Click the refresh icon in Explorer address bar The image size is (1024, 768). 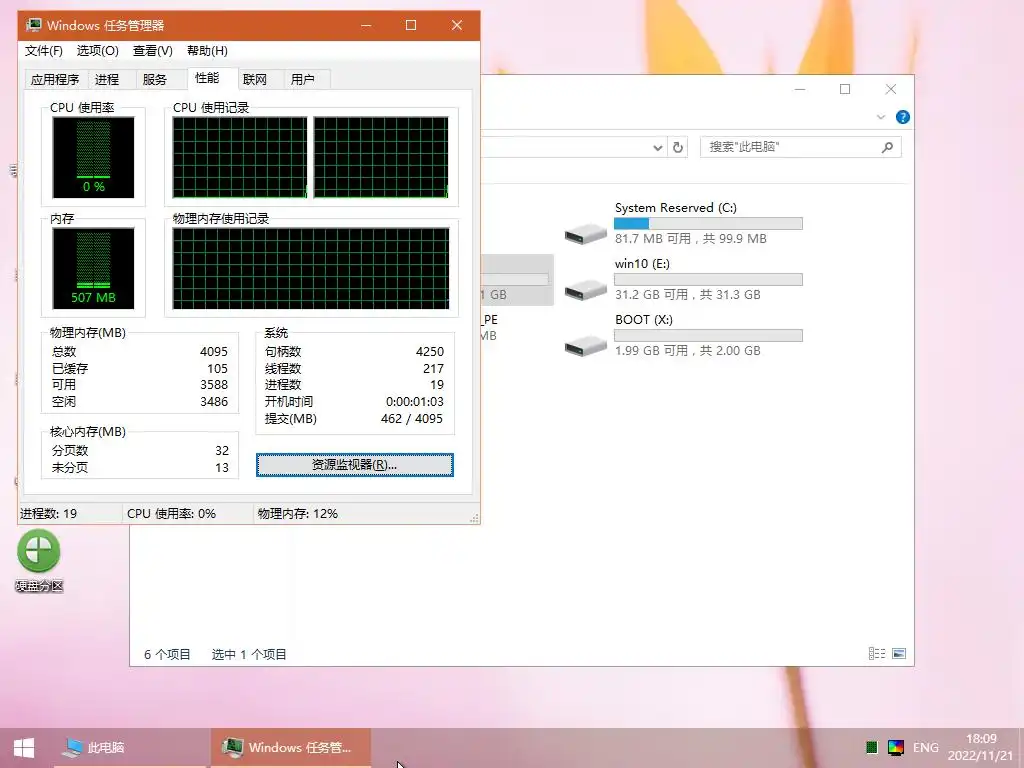click(x=678, y=148)
